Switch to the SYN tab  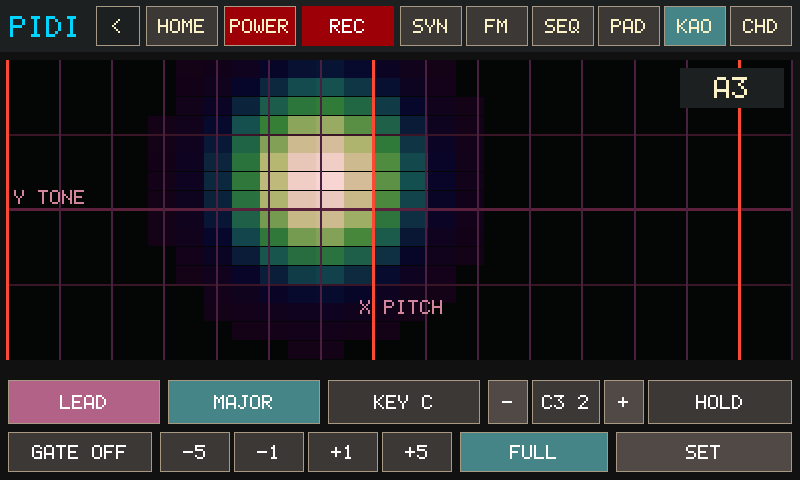tap(431, 26)
